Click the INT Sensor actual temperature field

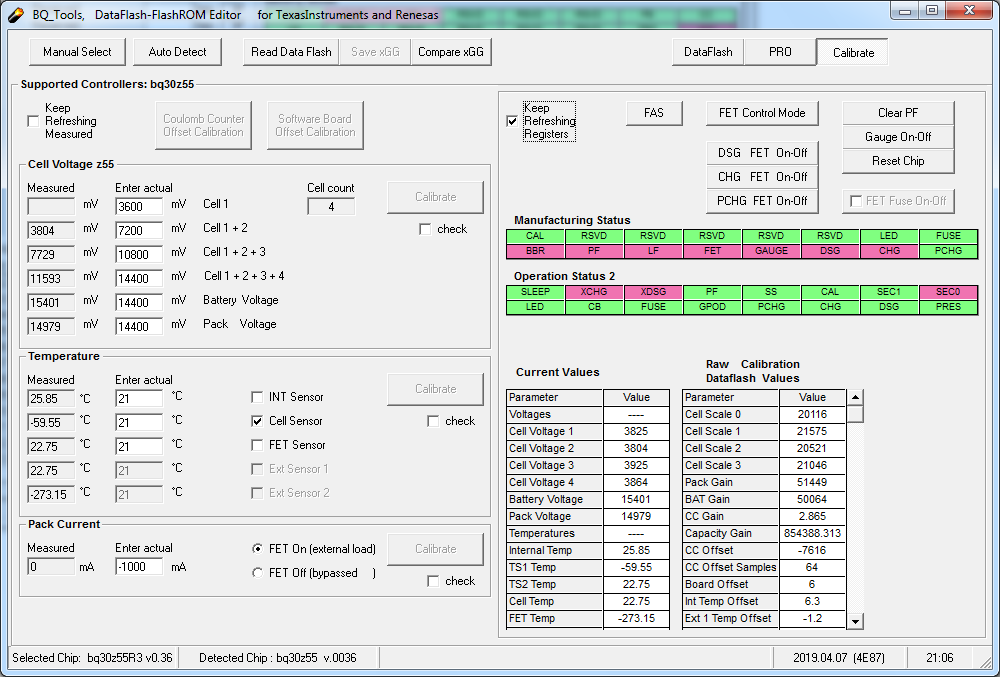(139, 398)
